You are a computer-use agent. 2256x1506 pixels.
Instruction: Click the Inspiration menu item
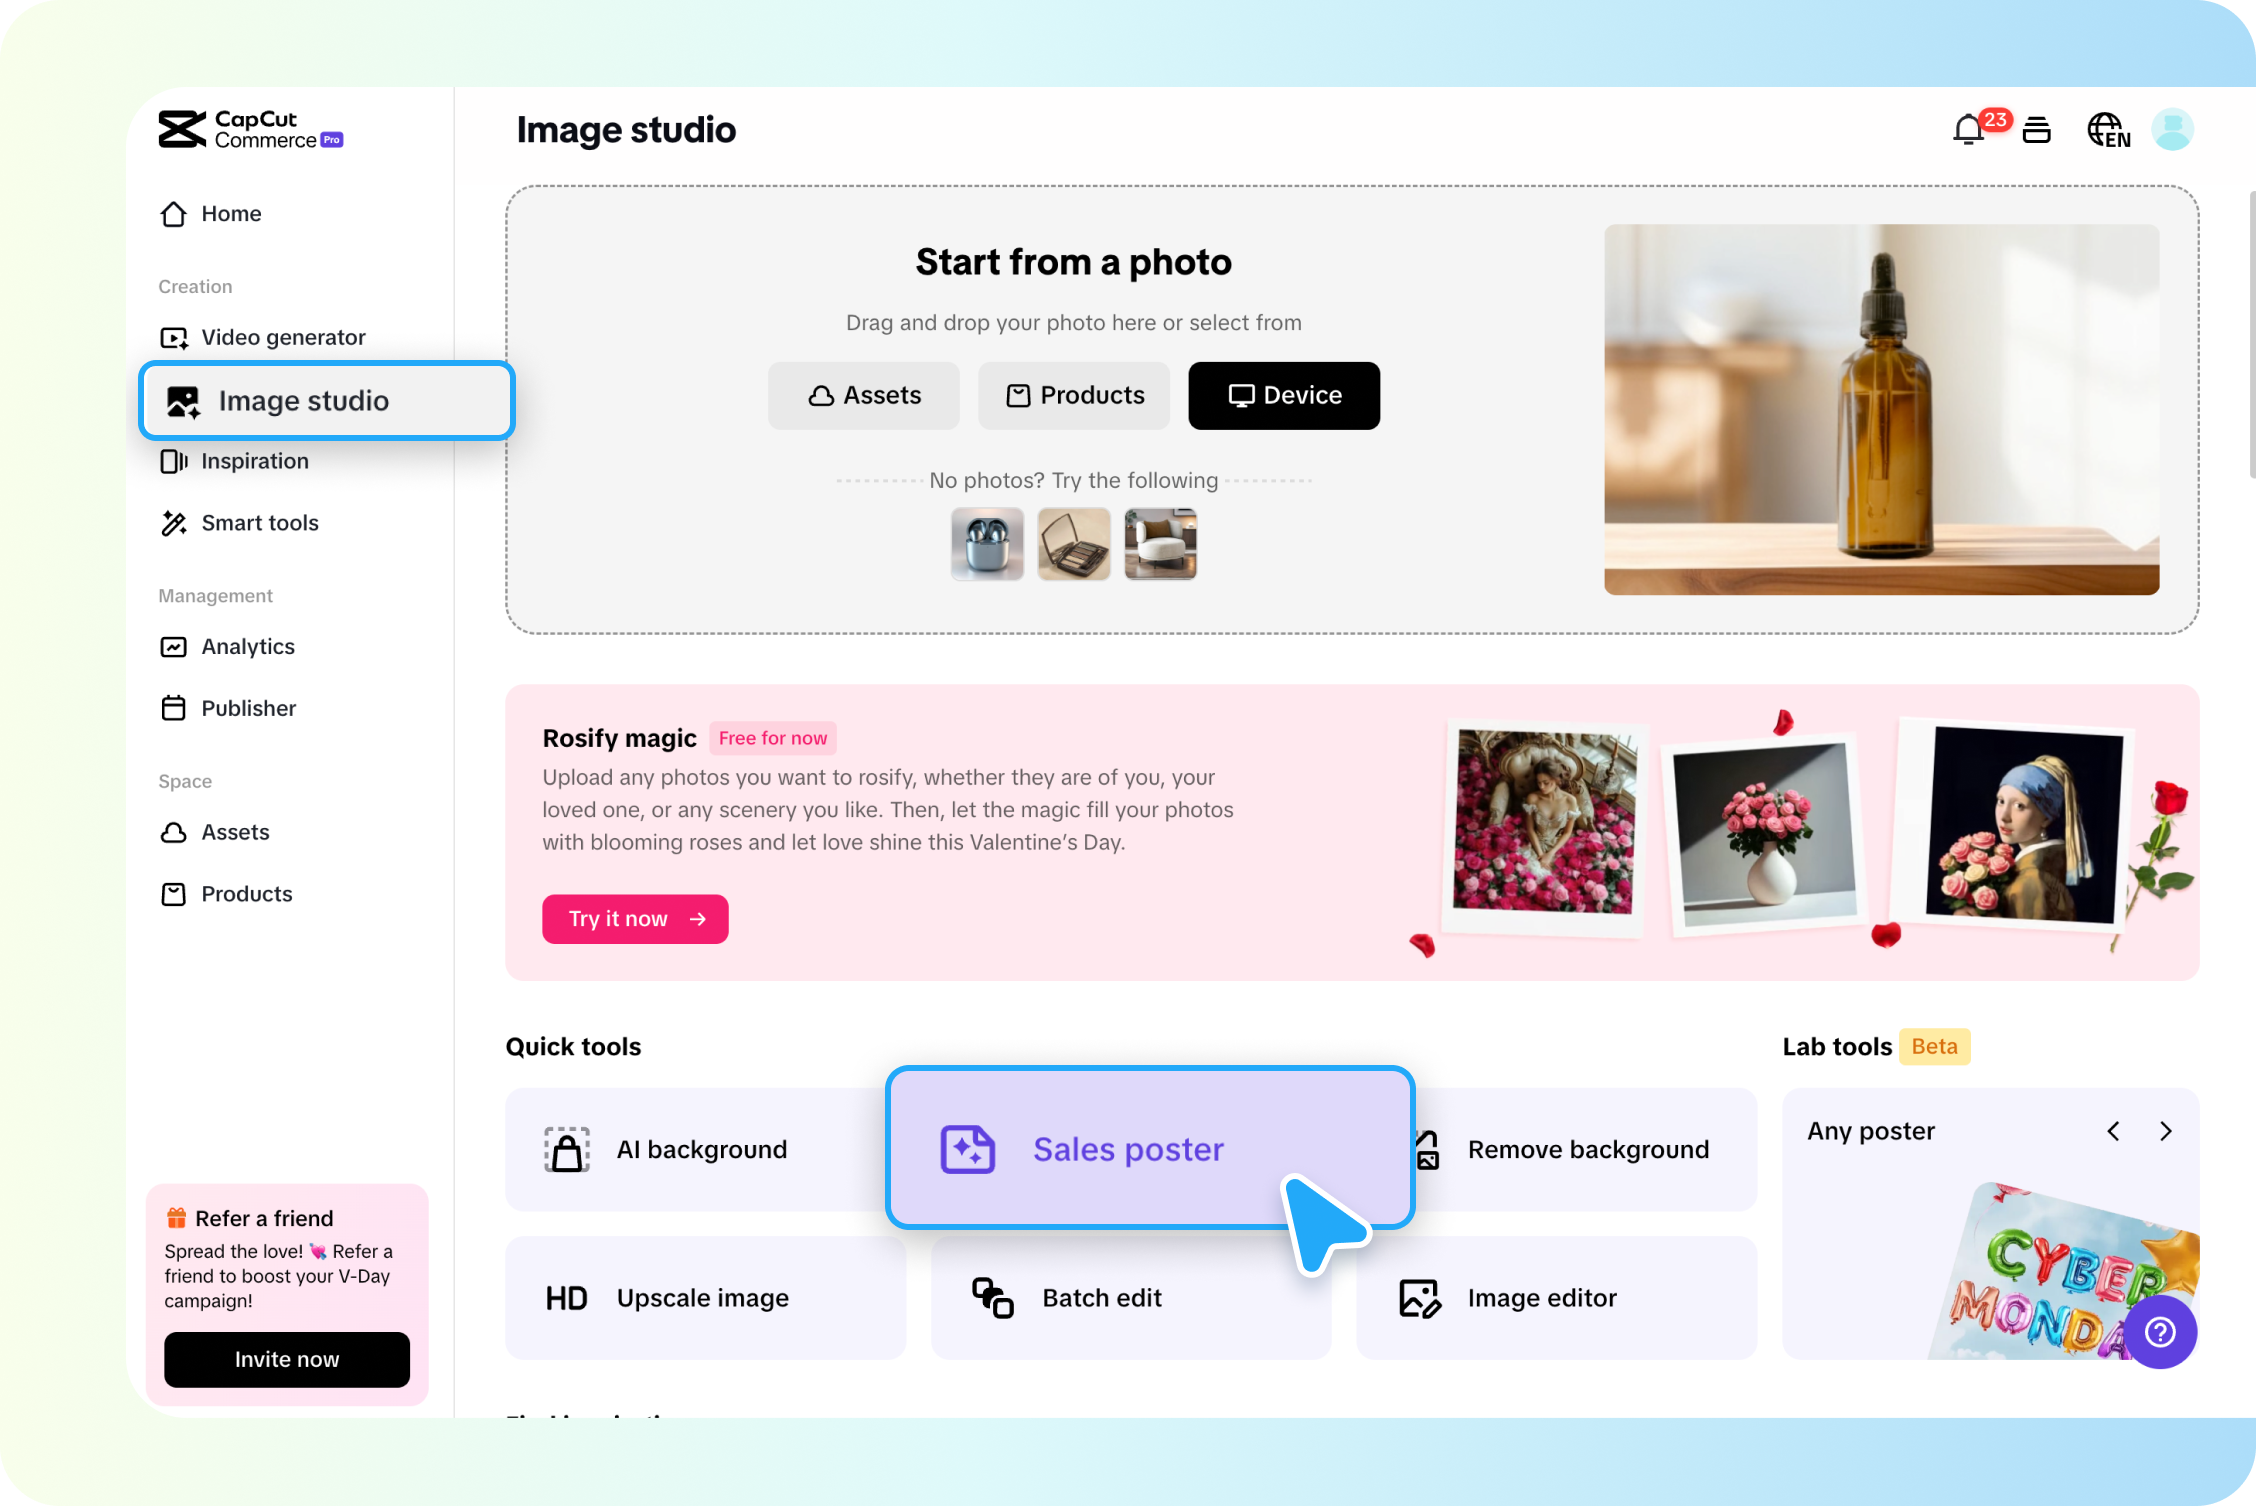tap(256, 459)
